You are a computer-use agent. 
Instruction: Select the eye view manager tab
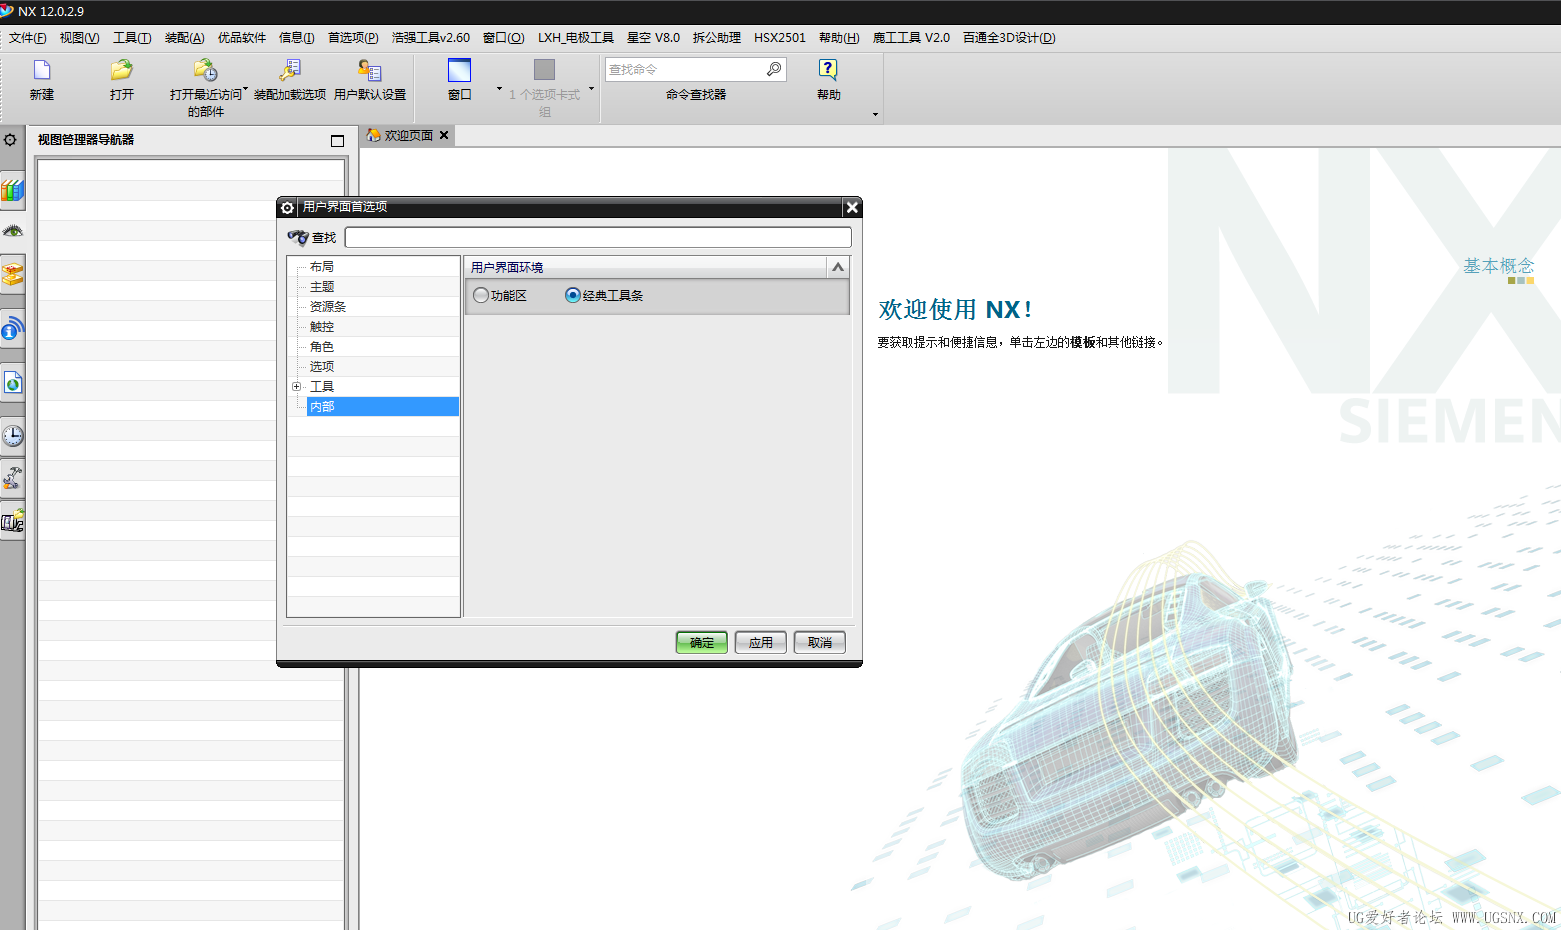[x=12, y=231]
